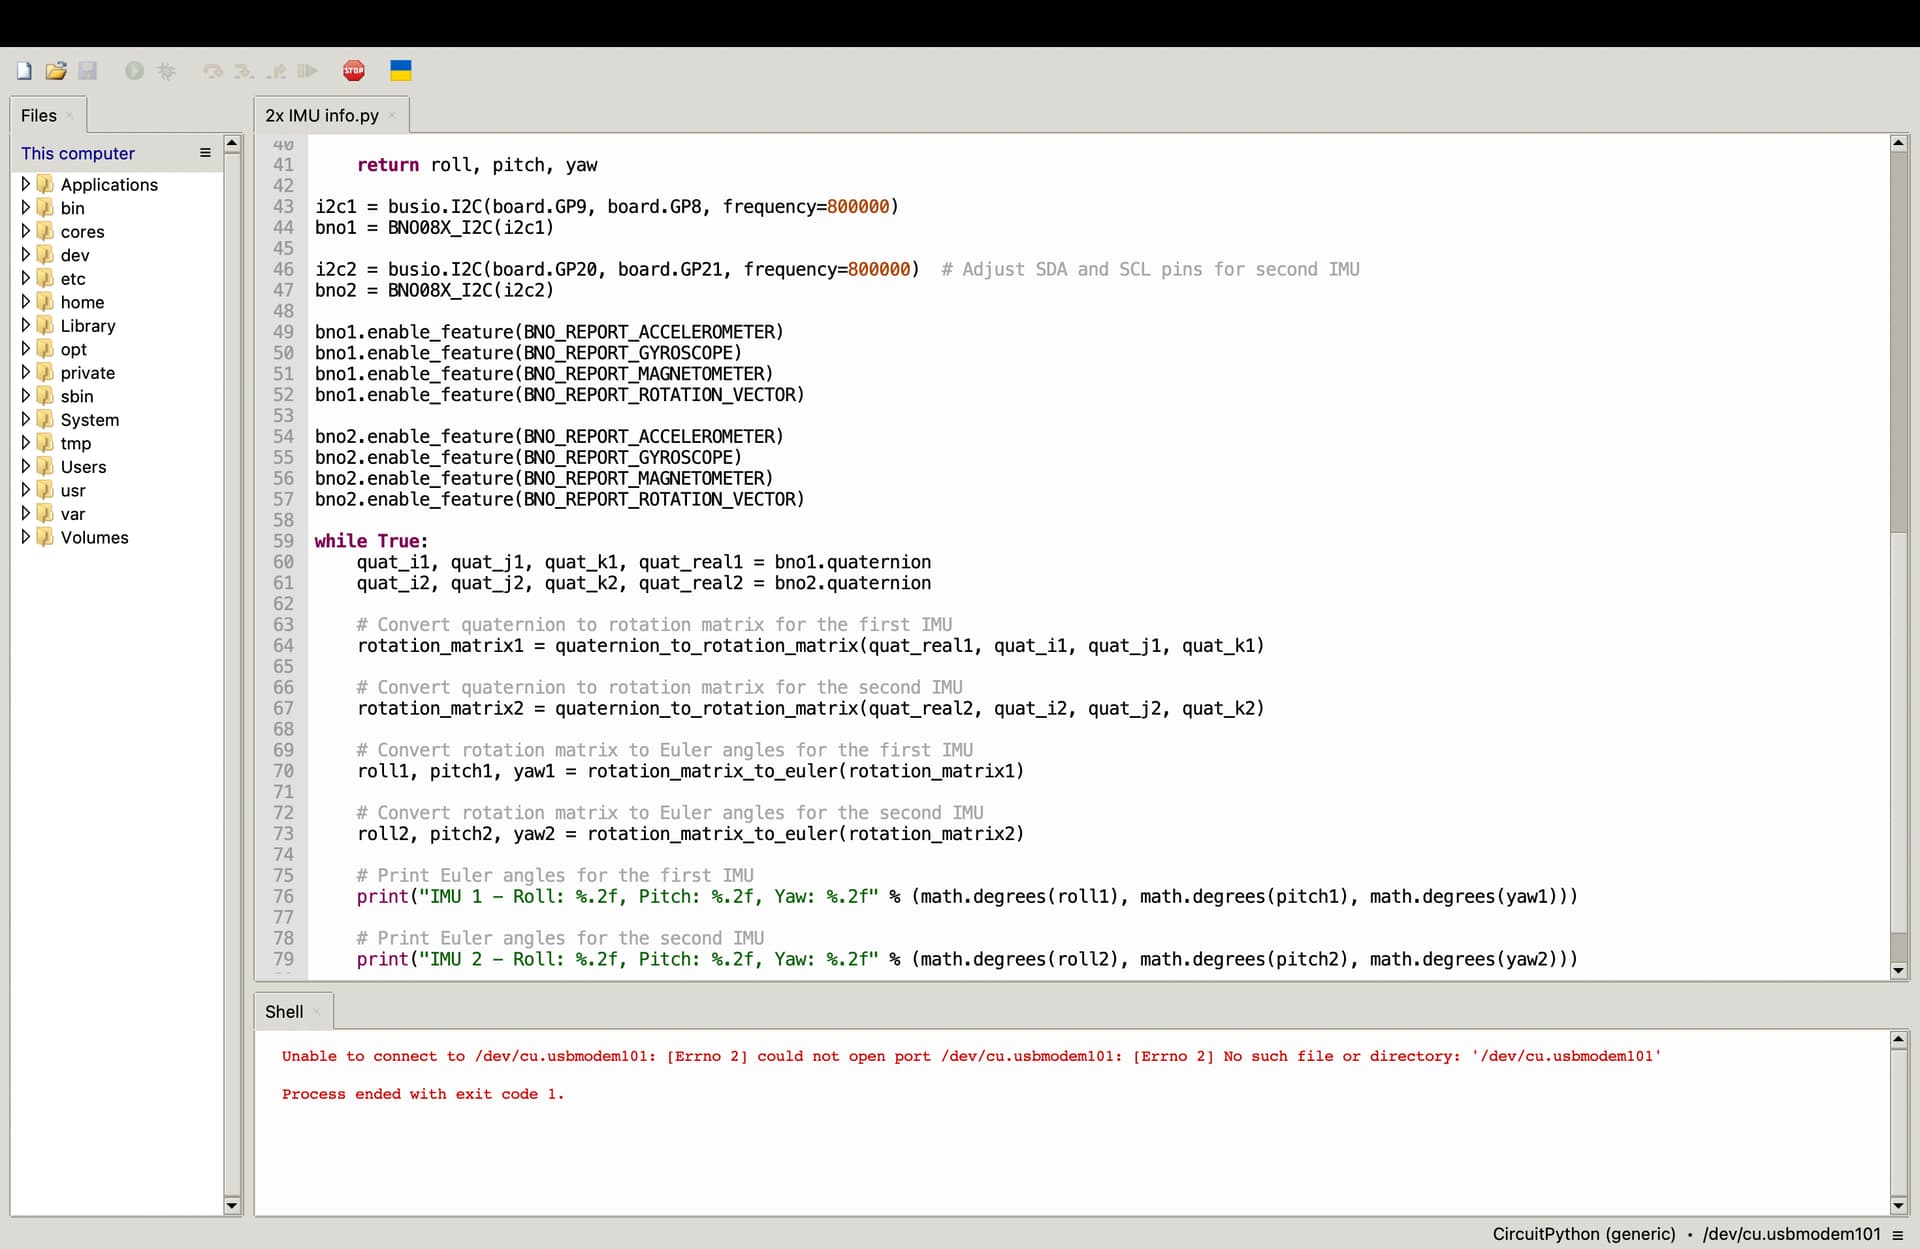Viewport: 1920px width, 1249px height.
Task: Expand the Library folder
Action: point(25,325)
